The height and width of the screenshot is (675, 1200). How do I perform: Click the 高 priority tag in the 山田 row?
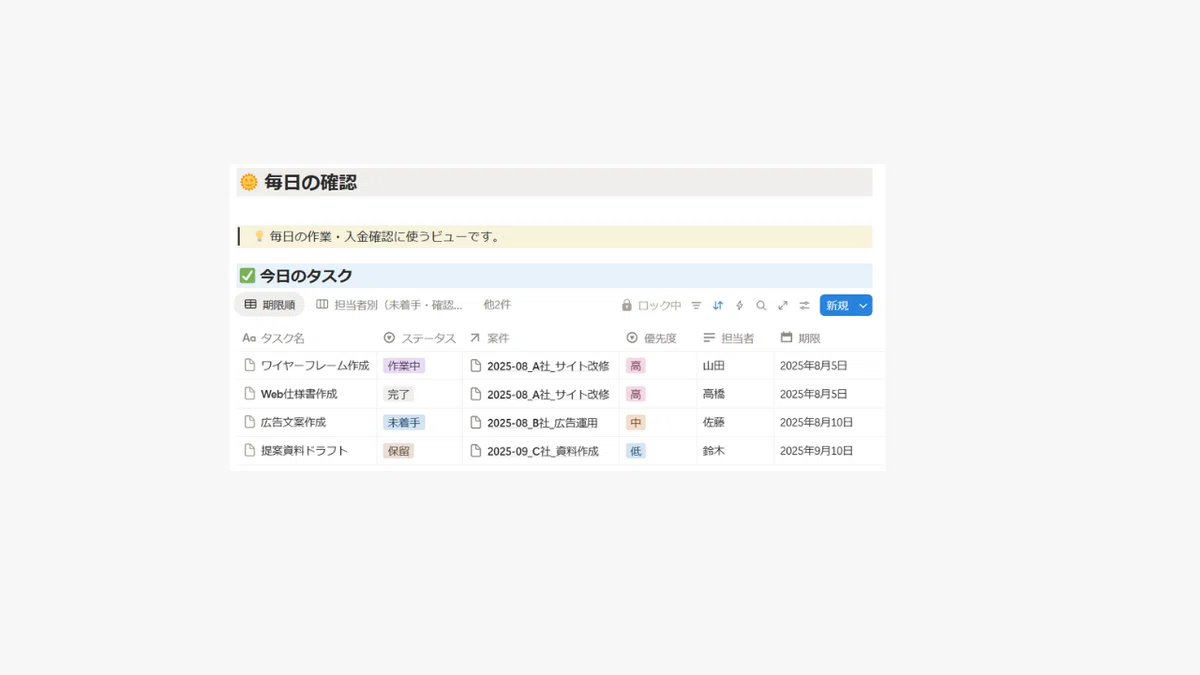[x=636, y=366]
